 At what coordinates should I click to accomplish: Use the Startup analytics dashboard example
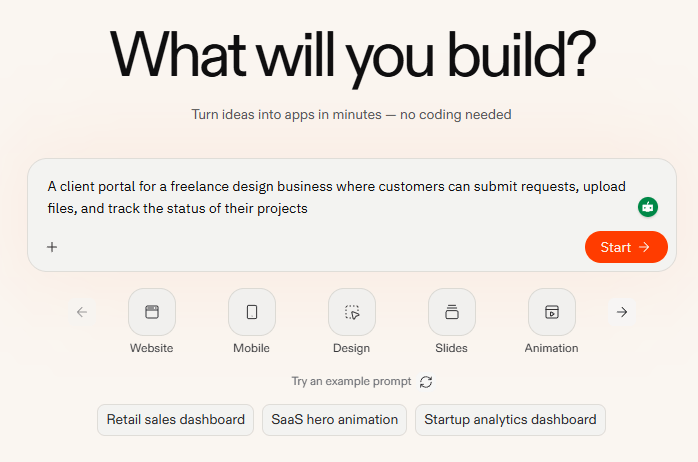coord(510,420)
